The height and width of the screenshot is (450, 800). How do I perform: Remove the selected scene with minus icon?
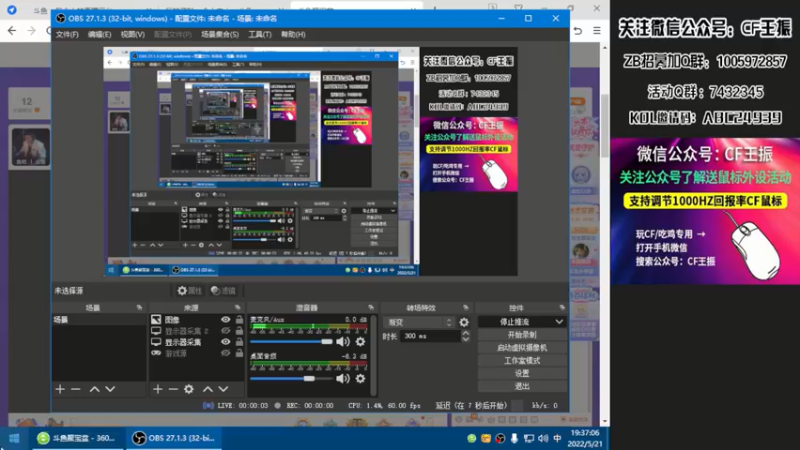pos(76,389)
